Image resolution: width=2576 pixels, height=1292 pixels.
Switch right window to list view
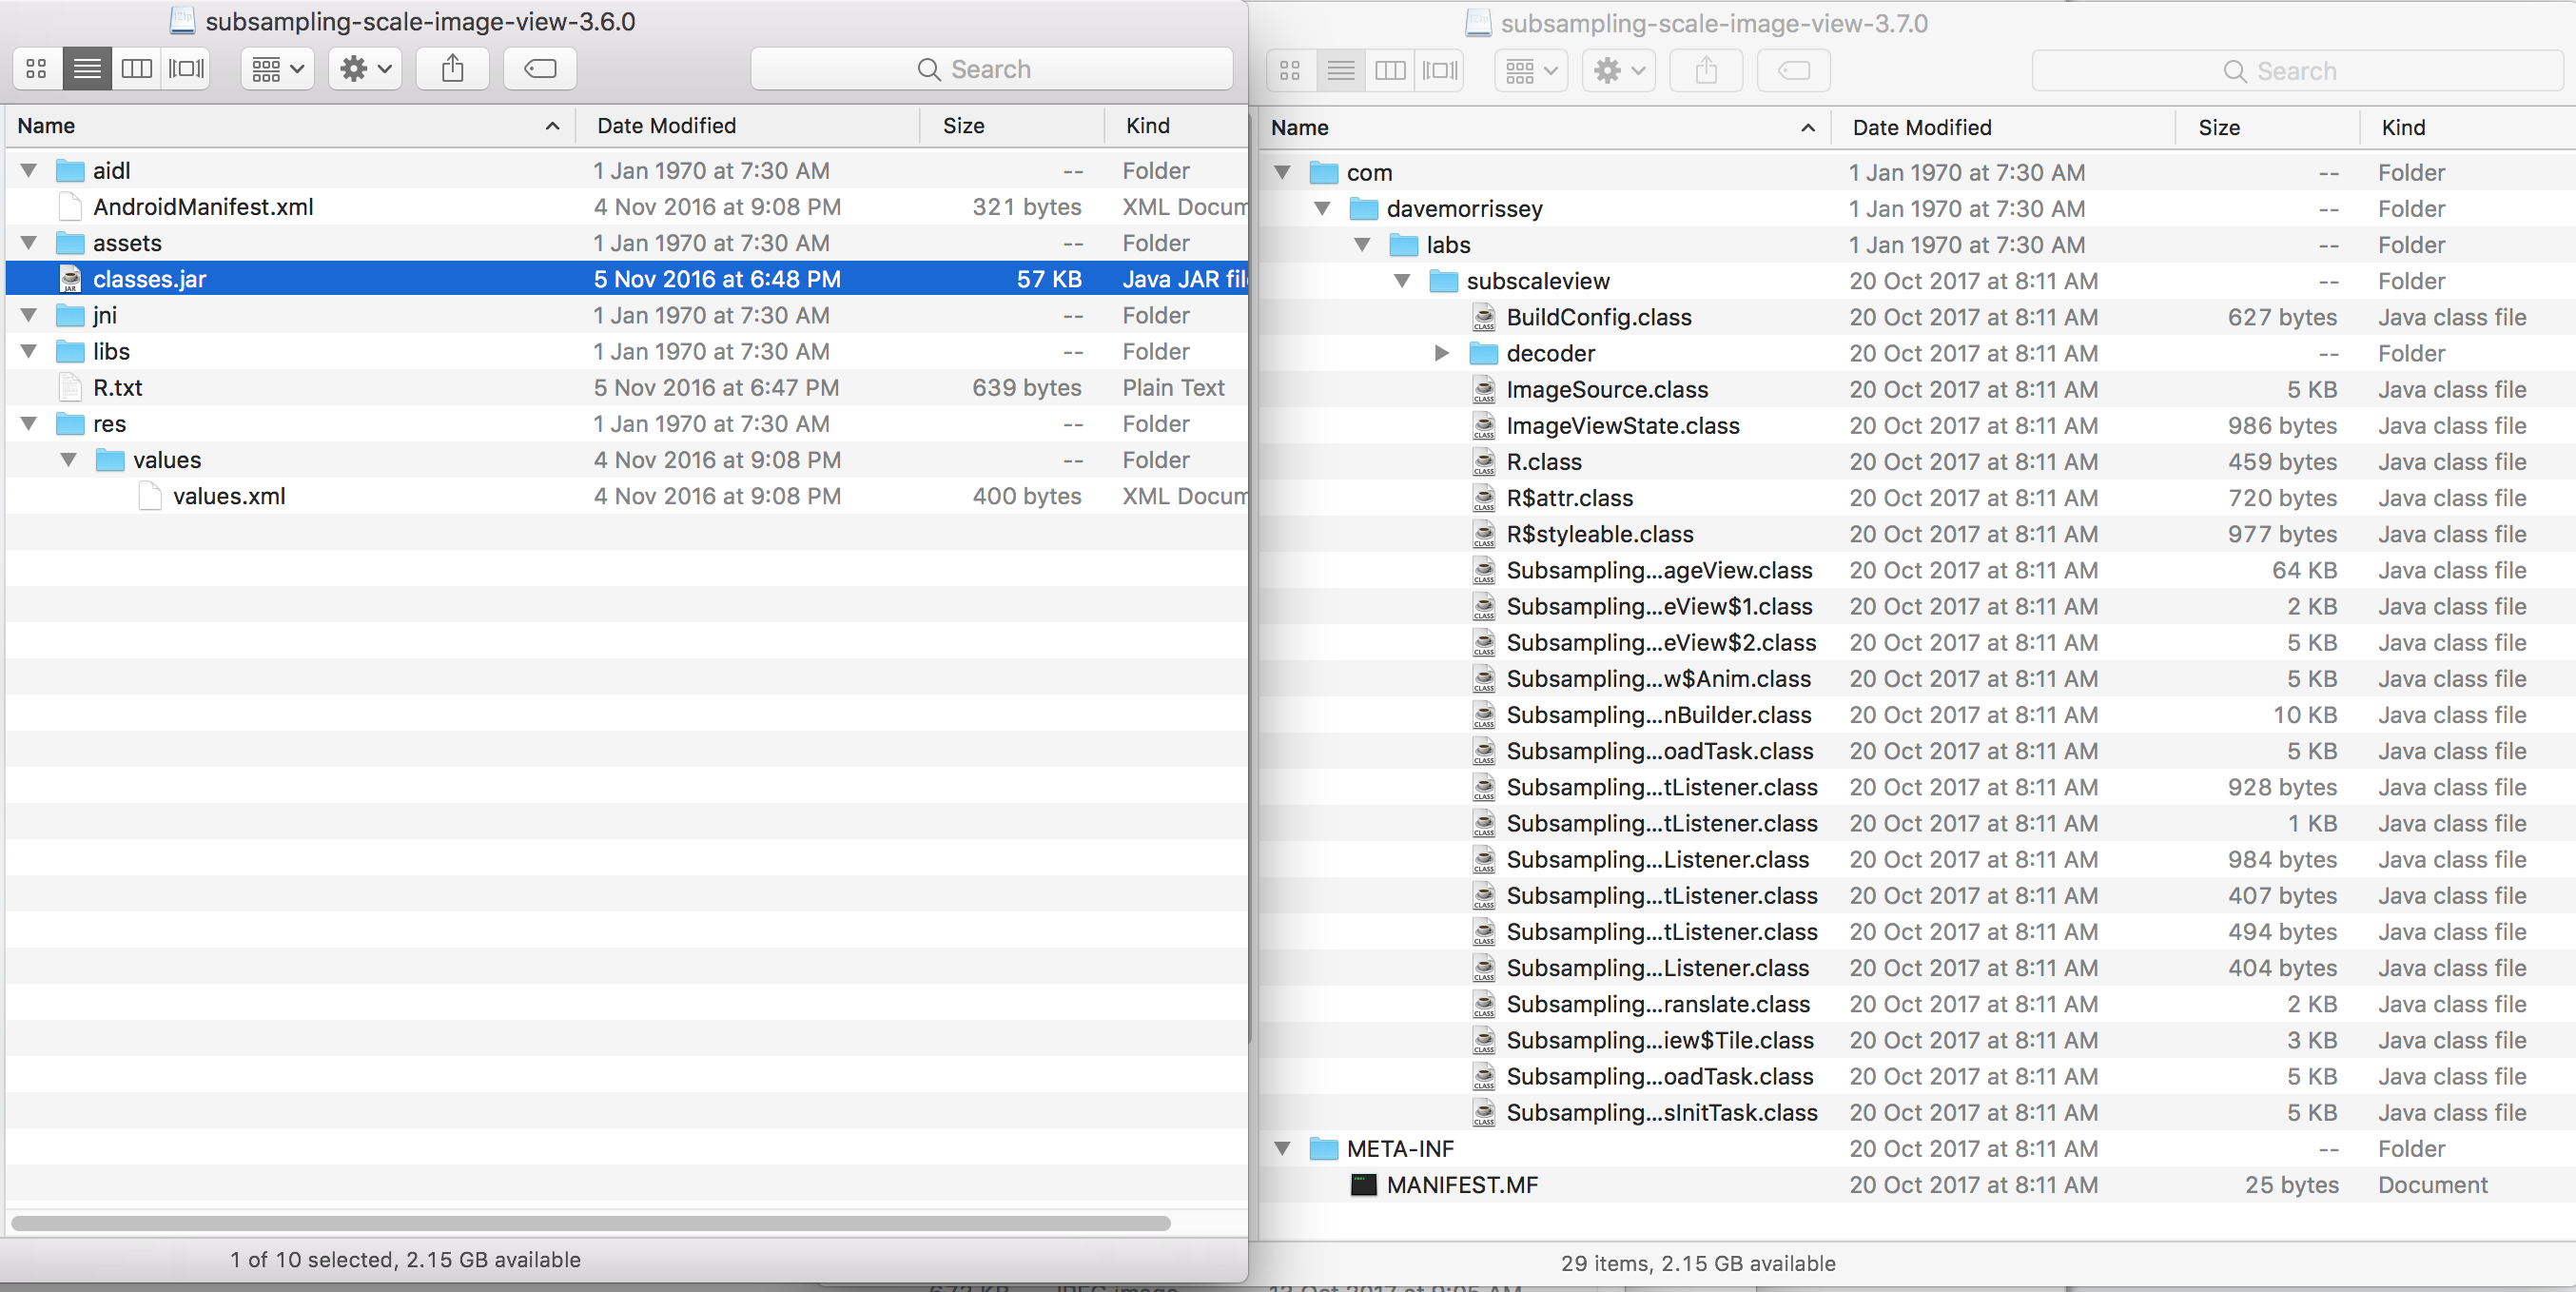pos(1340,70)
